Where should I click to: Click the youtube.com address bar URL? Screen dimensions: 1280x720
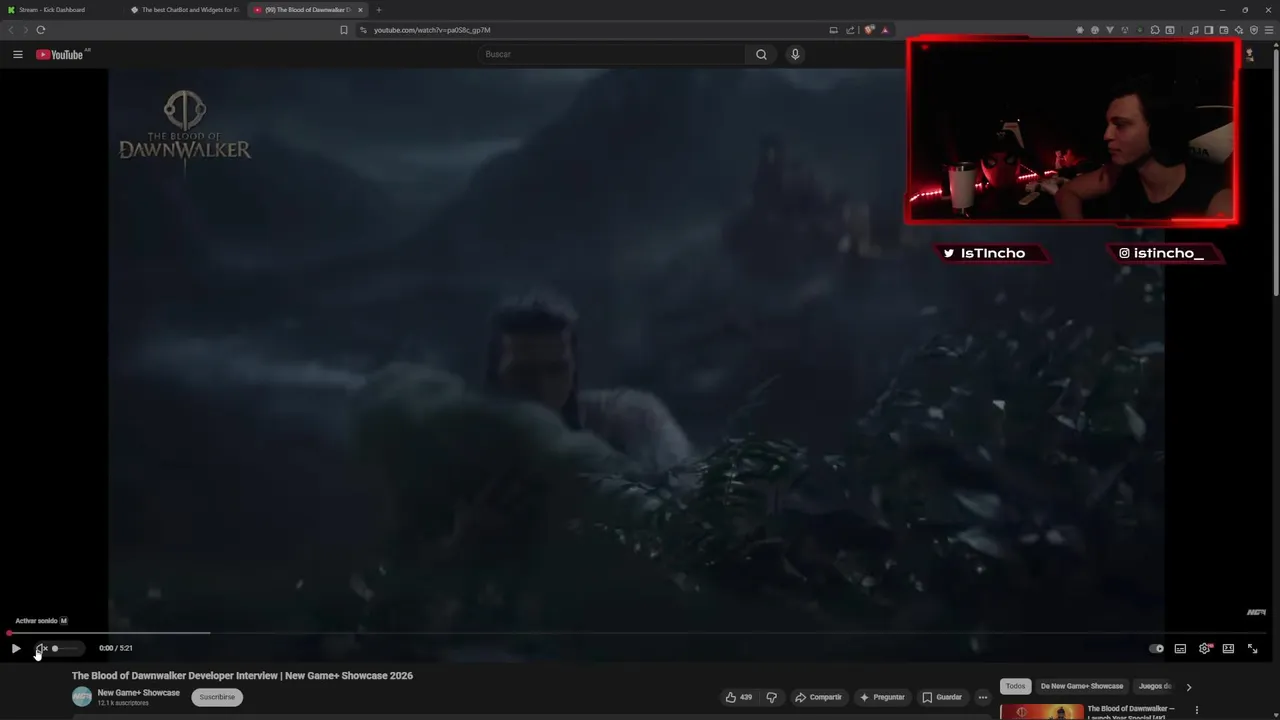click(x=432, y=30)
